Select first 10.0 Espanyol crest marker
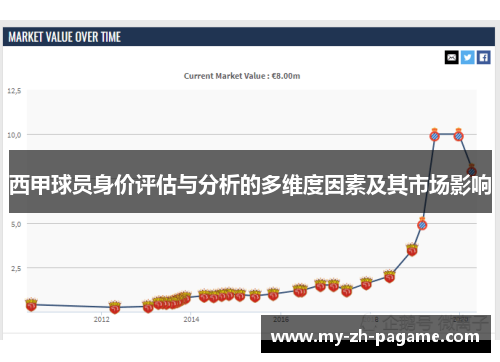Viewport: 500px width, 362px height. point(434,135)
